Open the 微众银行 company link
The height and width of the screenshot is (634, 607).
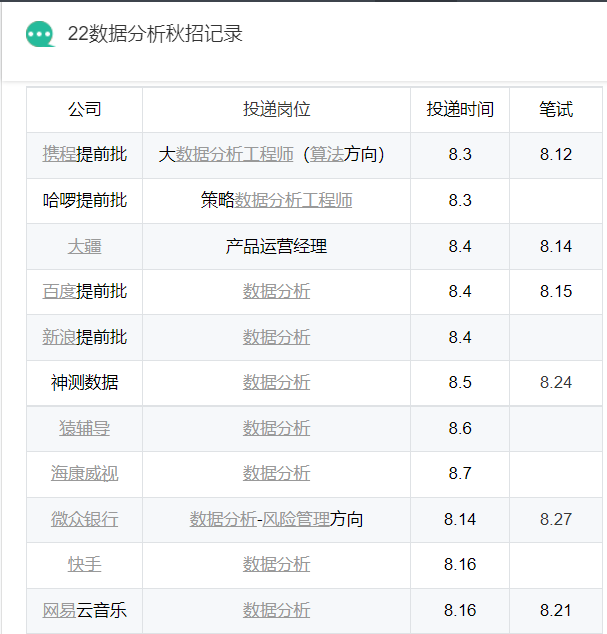85,519
